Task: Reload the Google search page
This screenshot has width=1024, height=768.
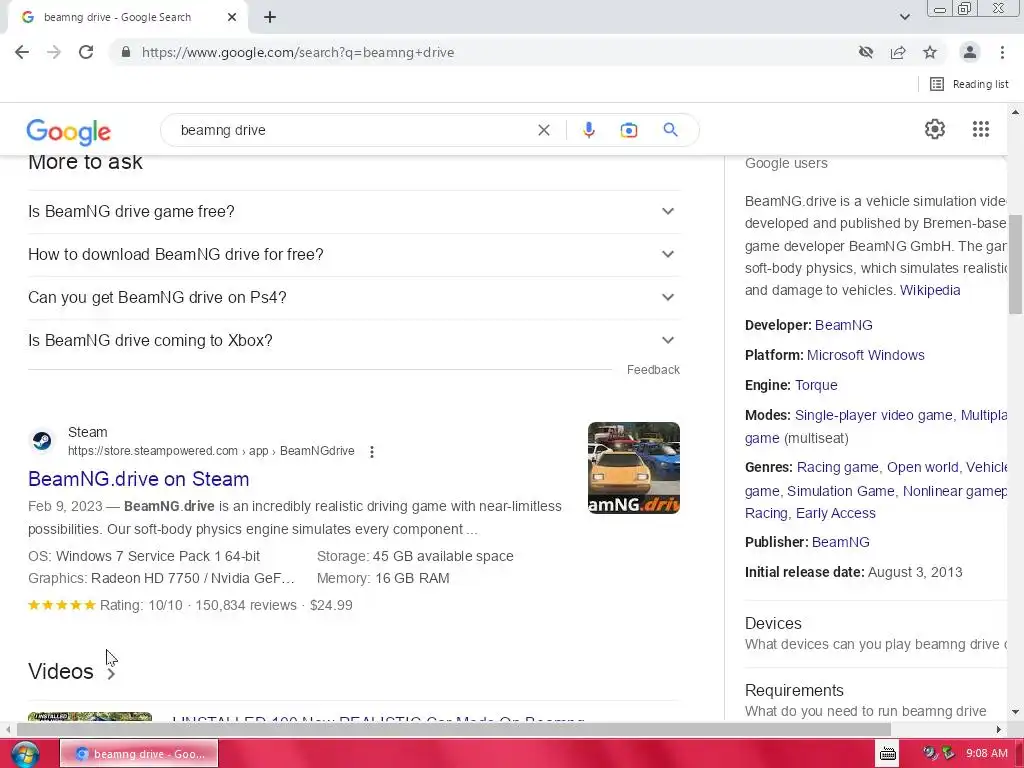Action: pyautogui.click(x=86, y=52)
